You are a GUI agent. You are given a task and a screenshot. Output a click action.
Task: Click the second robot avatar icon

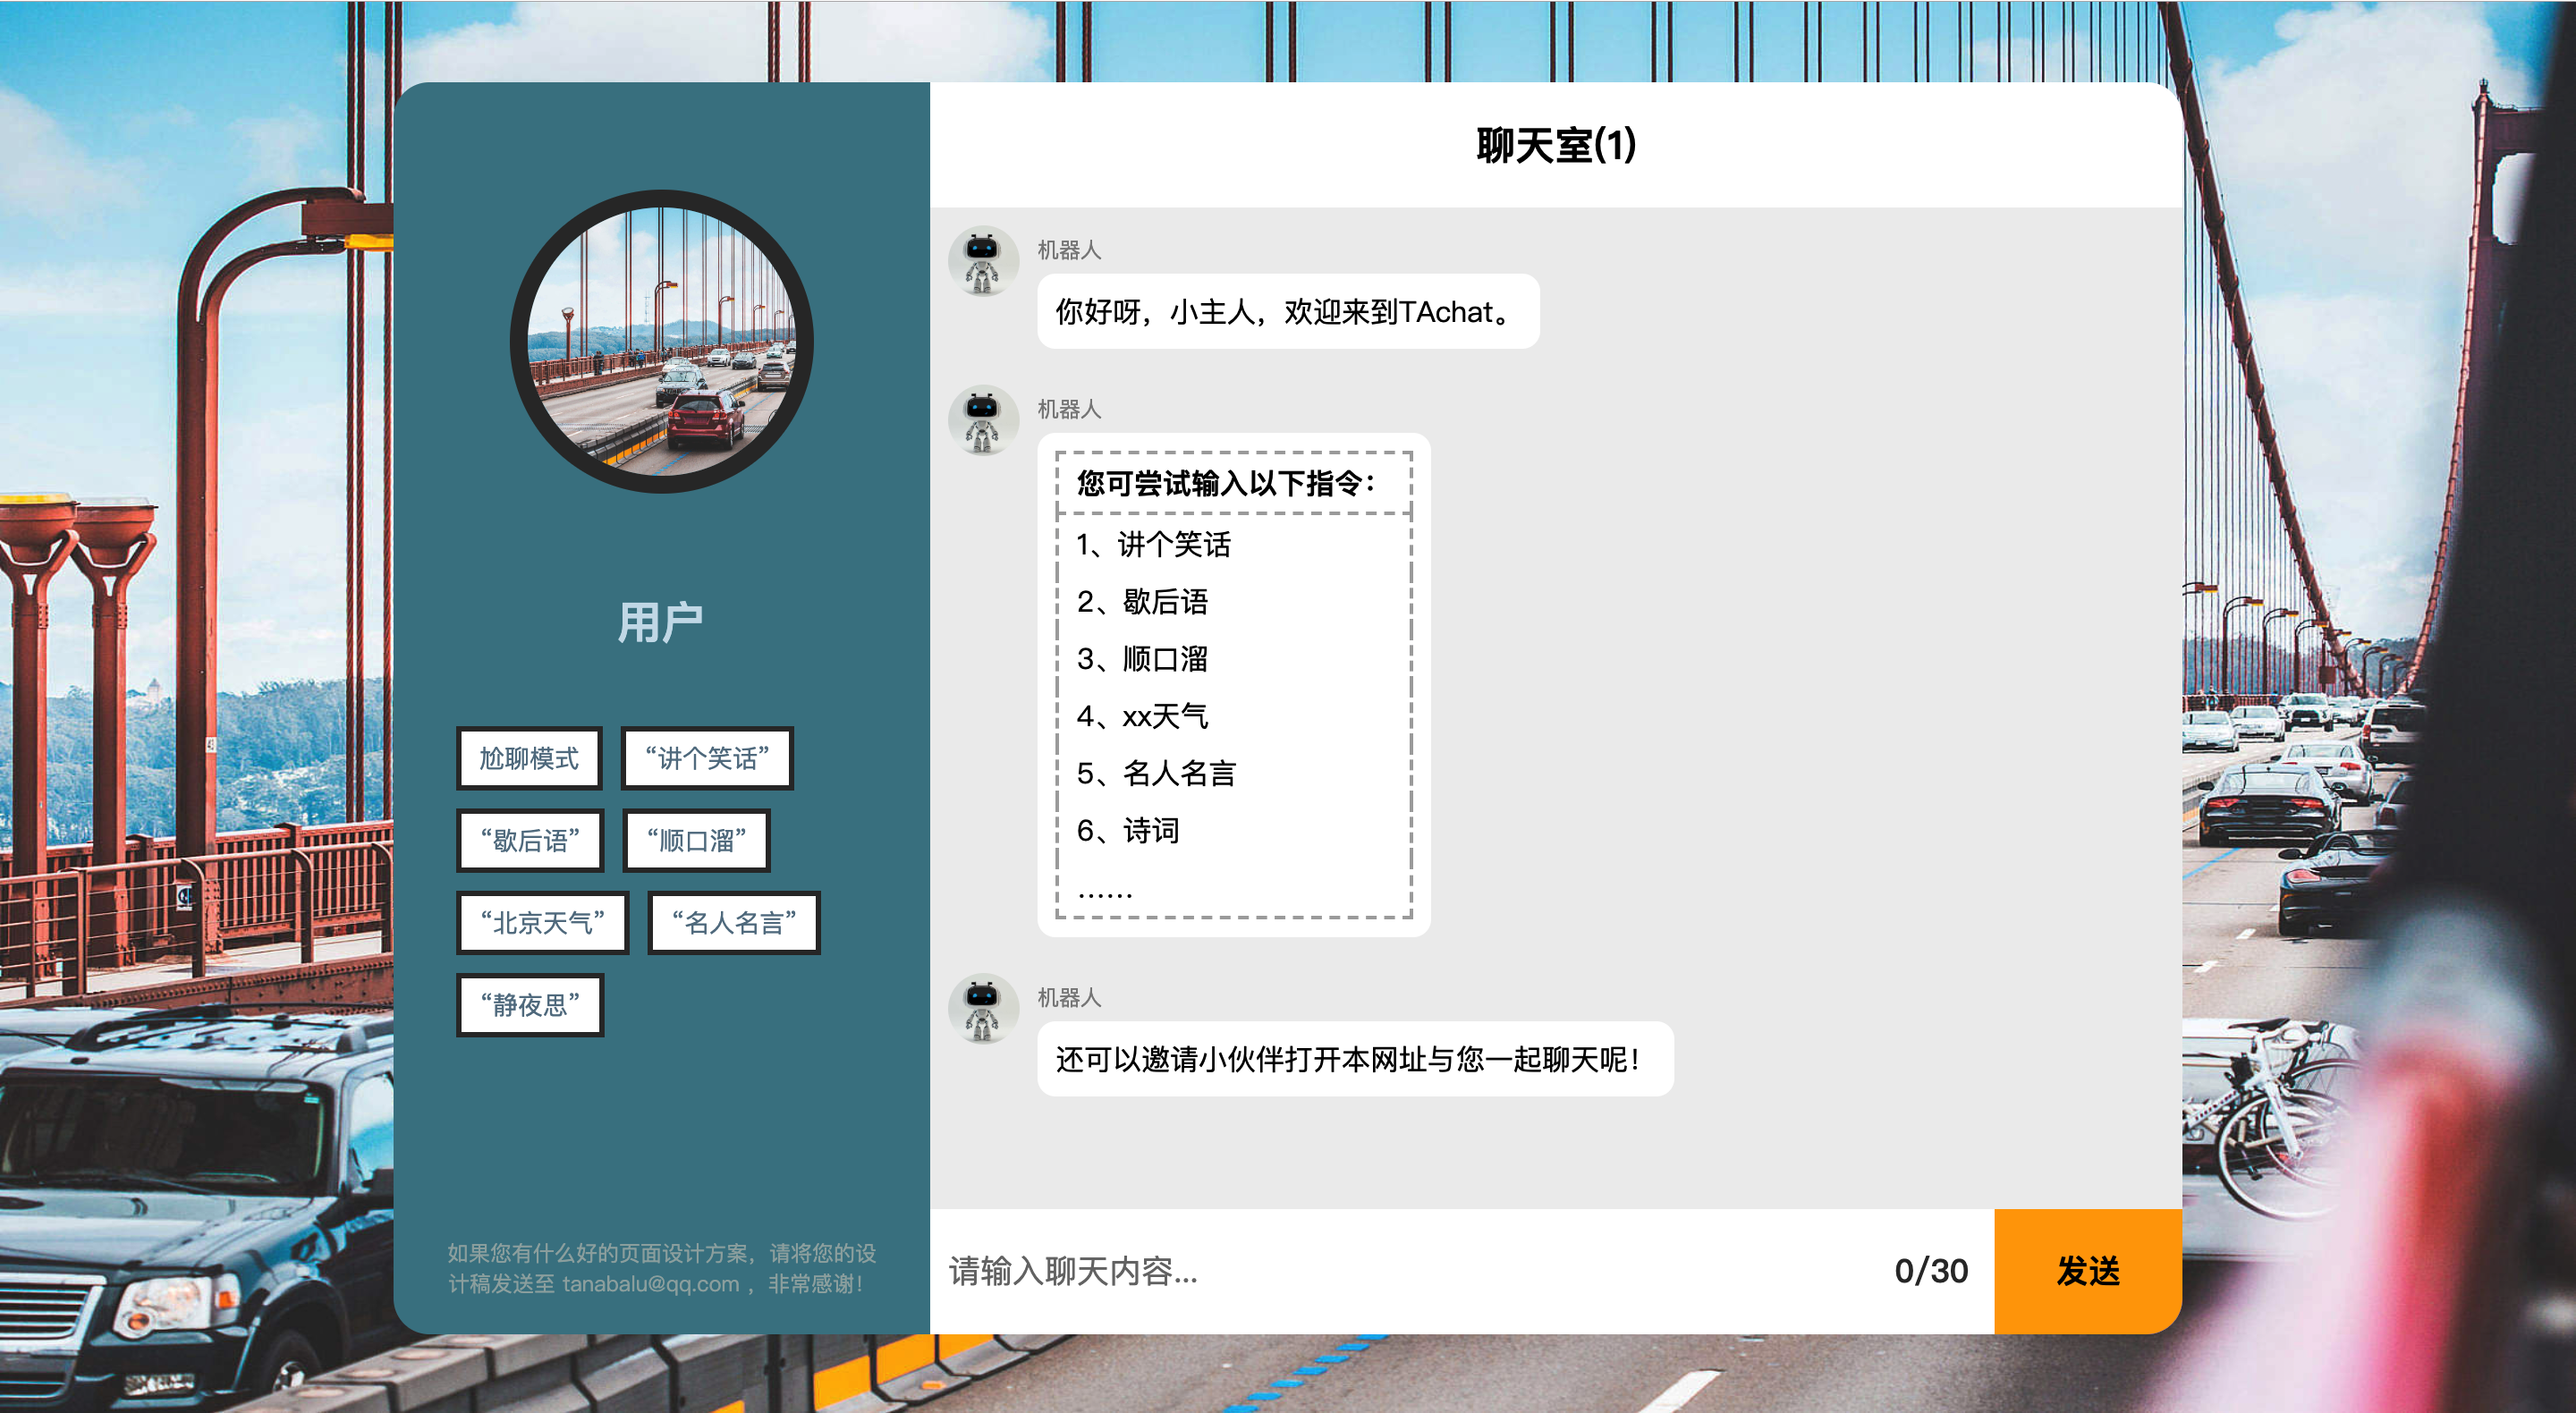coord(982,420)
